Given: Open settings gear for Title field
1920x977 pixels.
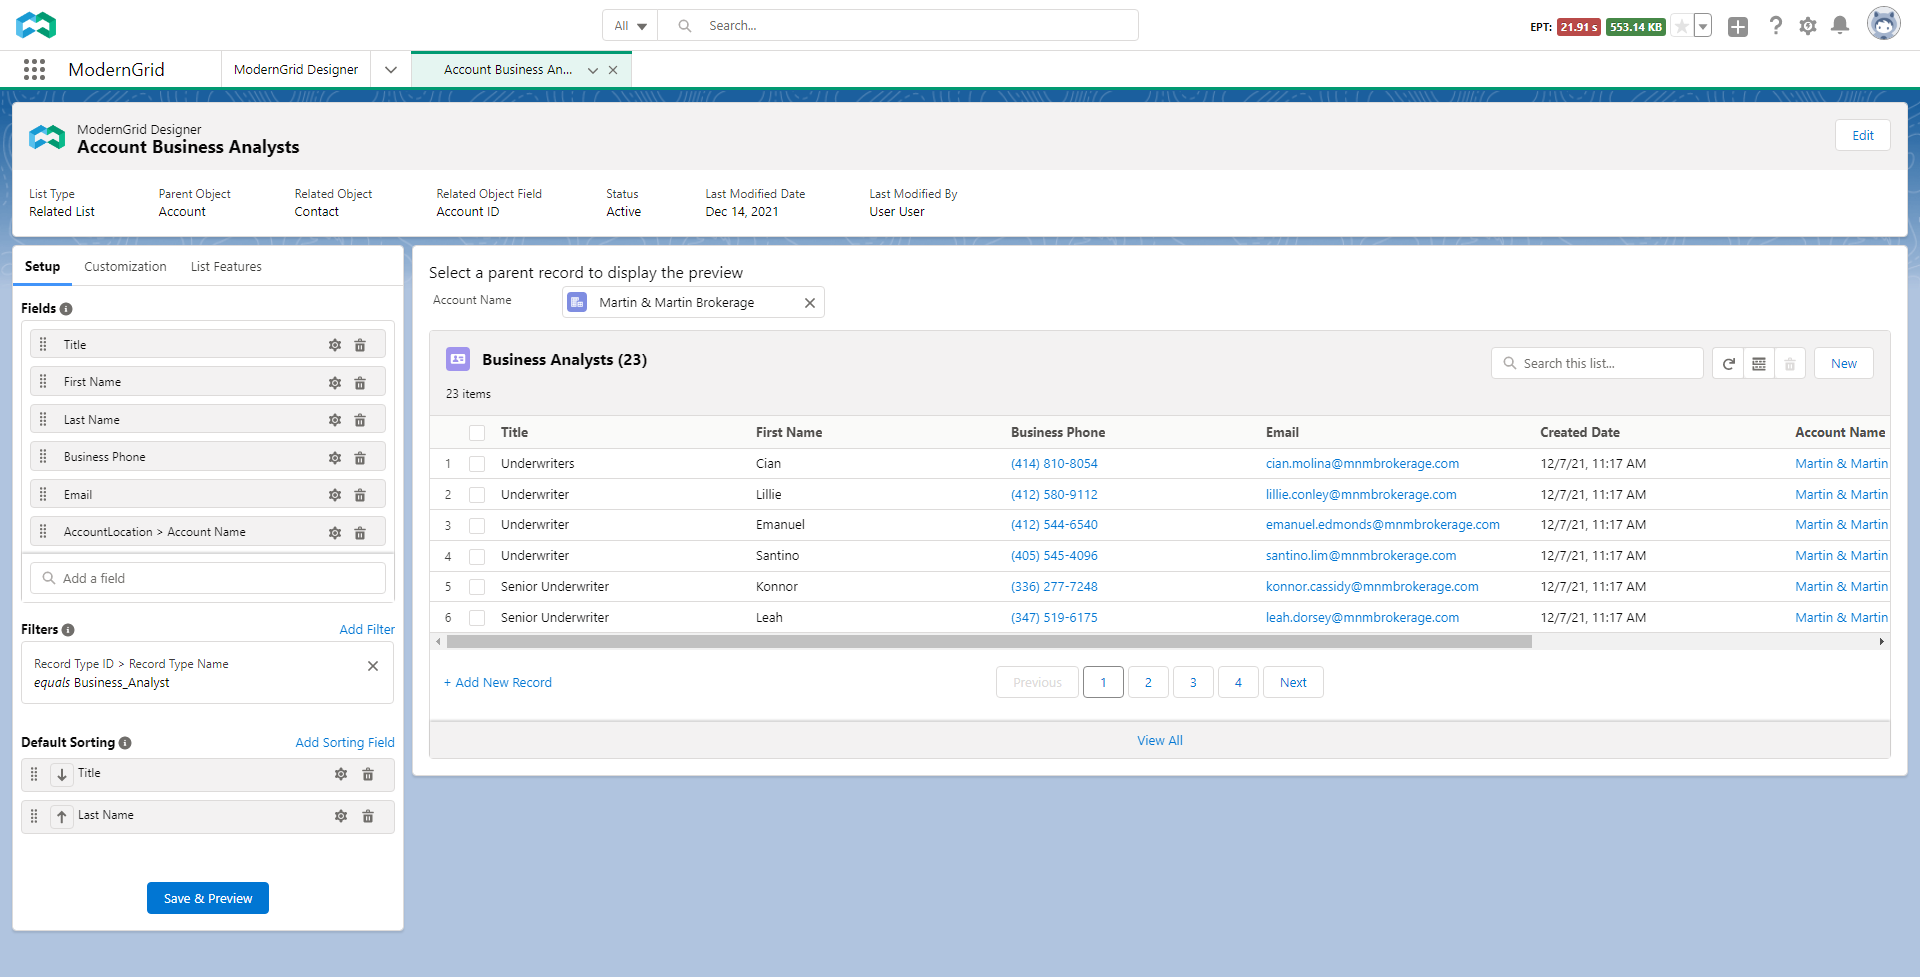Looking at the screenshot, I should 335,345.
